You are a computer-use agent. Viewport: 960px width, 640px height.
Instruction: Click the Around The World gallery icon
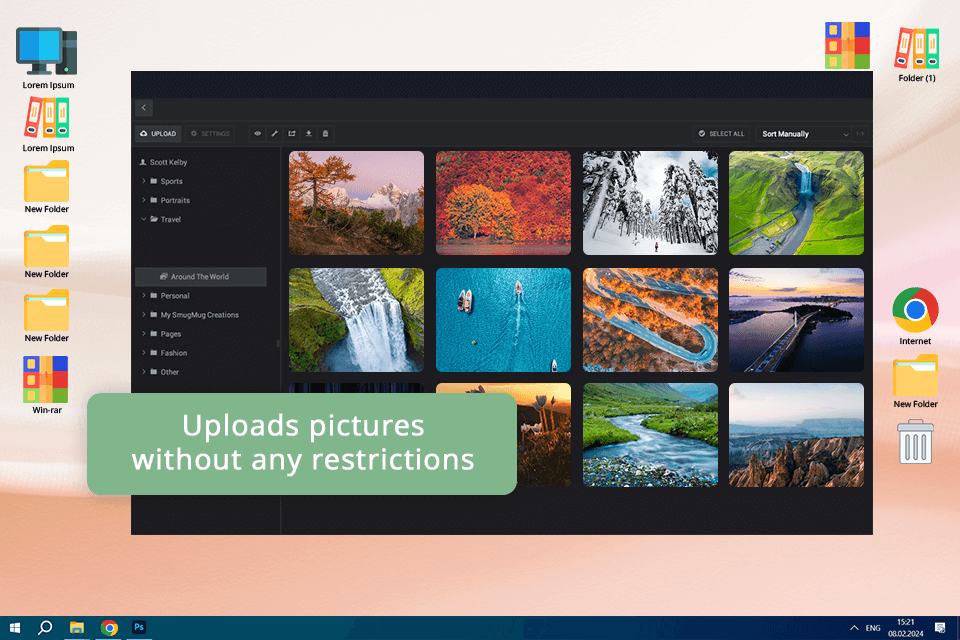[163, 277]
